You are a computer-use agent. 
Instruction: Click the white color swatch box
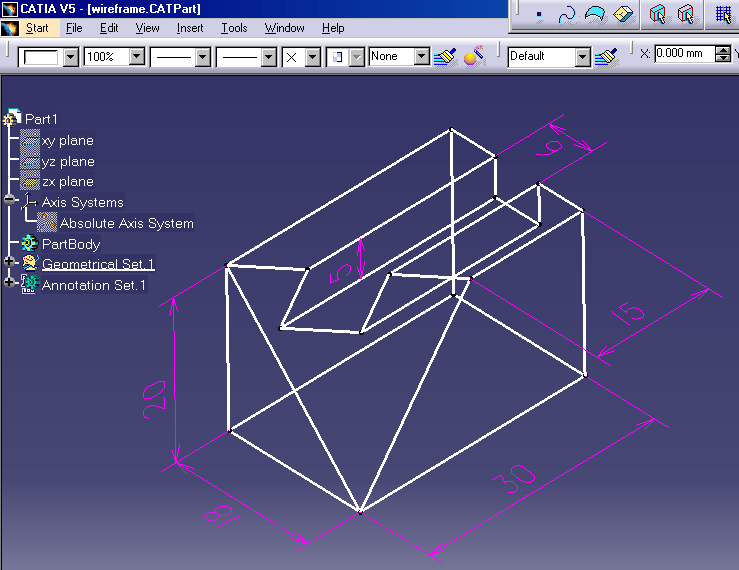coord(41,58)
